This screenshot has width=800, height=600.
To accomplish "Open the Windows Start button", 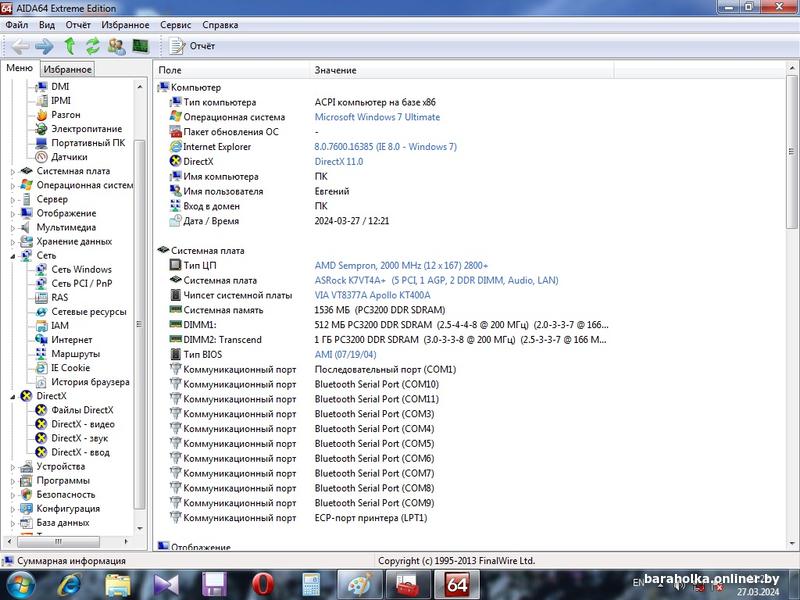I will (19, 585).
